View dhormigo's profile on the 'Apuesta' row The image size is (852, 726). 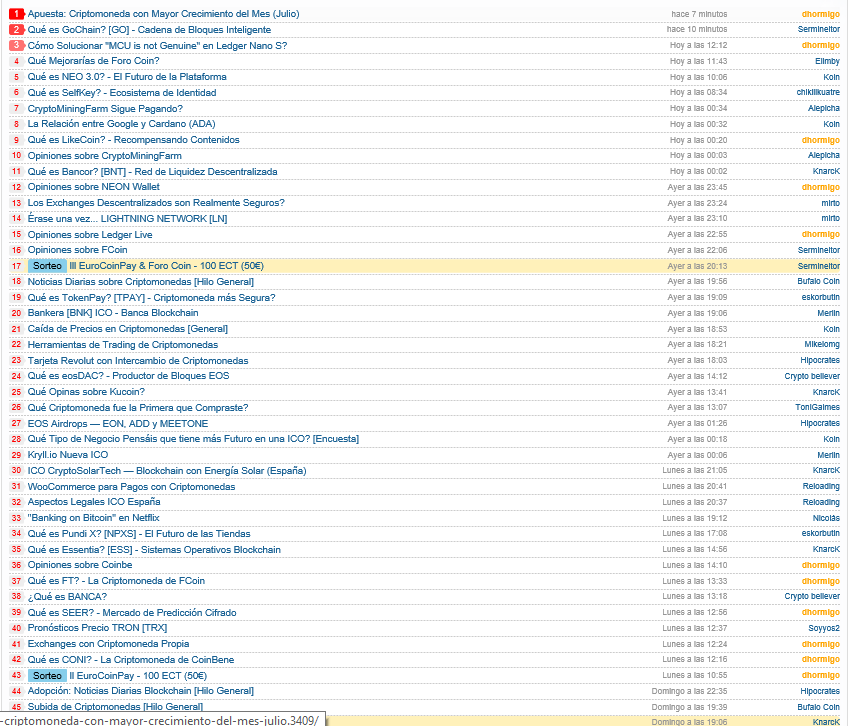pyautogui.click(x=820, y=14)
